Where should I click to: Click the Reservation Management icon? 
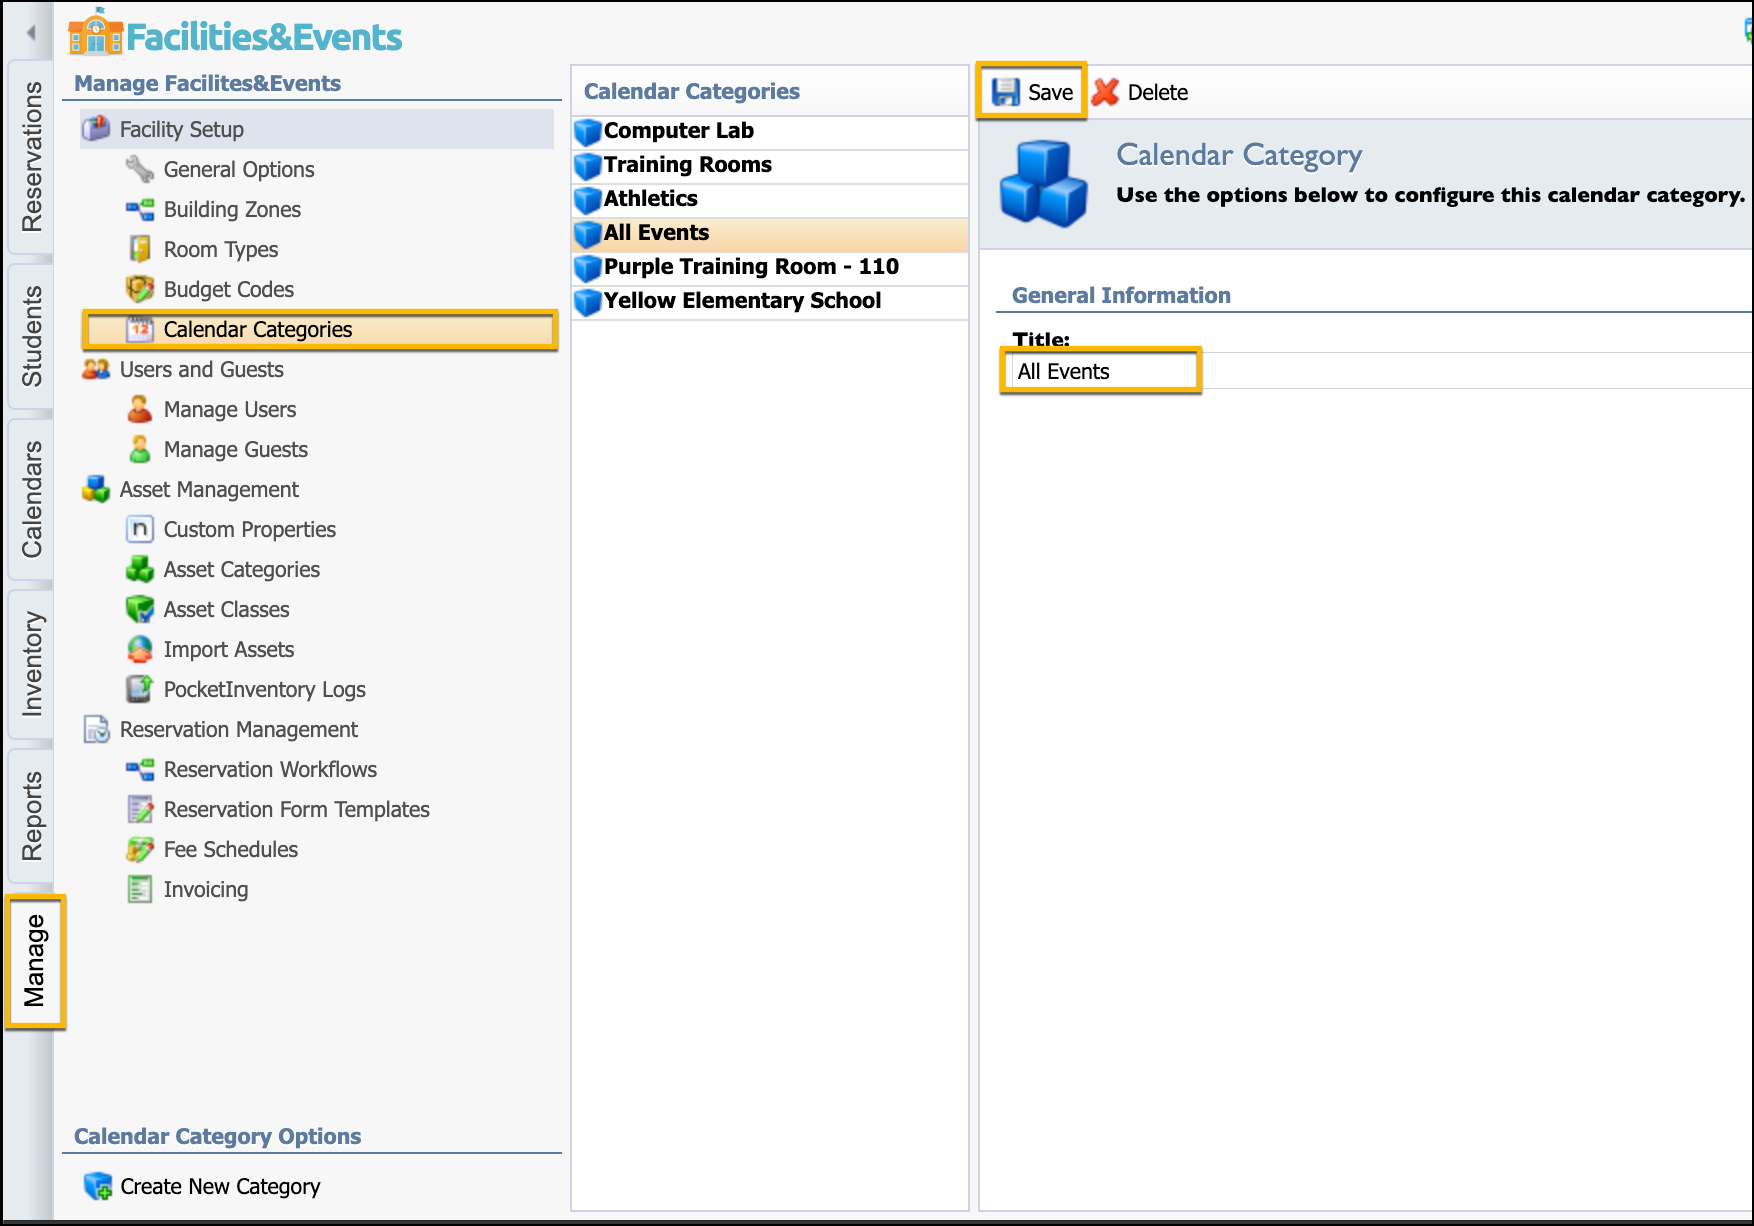96,729
